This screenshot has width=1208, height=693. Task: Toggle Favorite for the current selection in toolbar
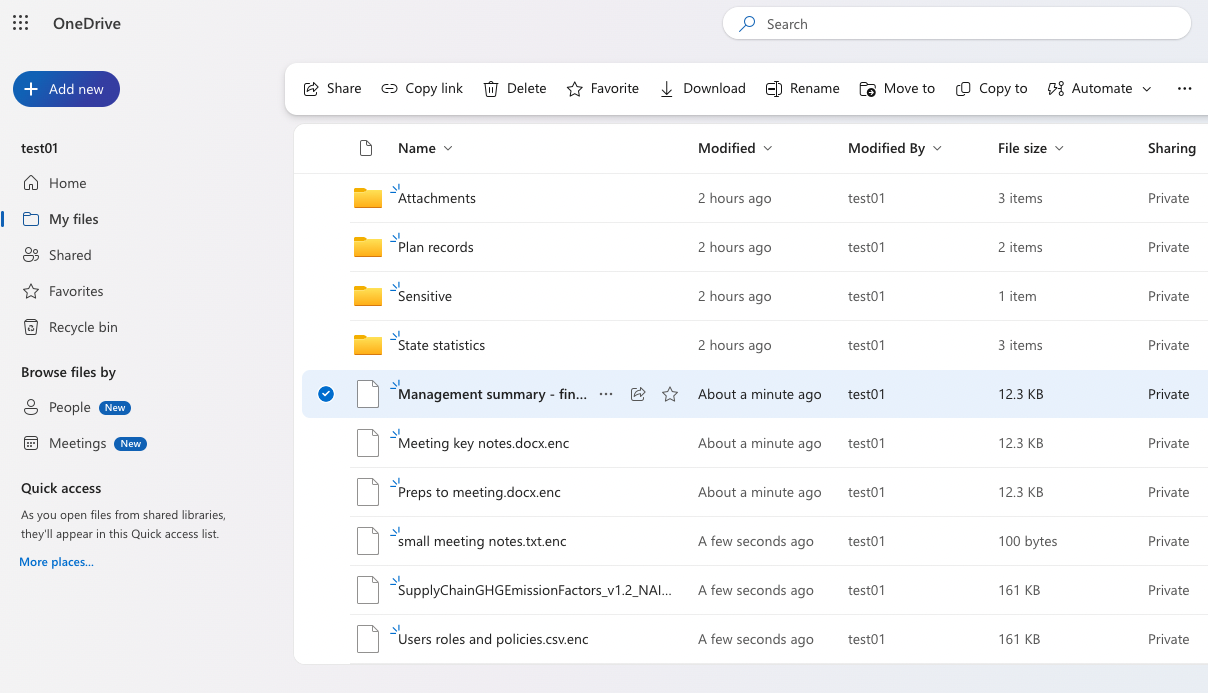pos(602,88)
